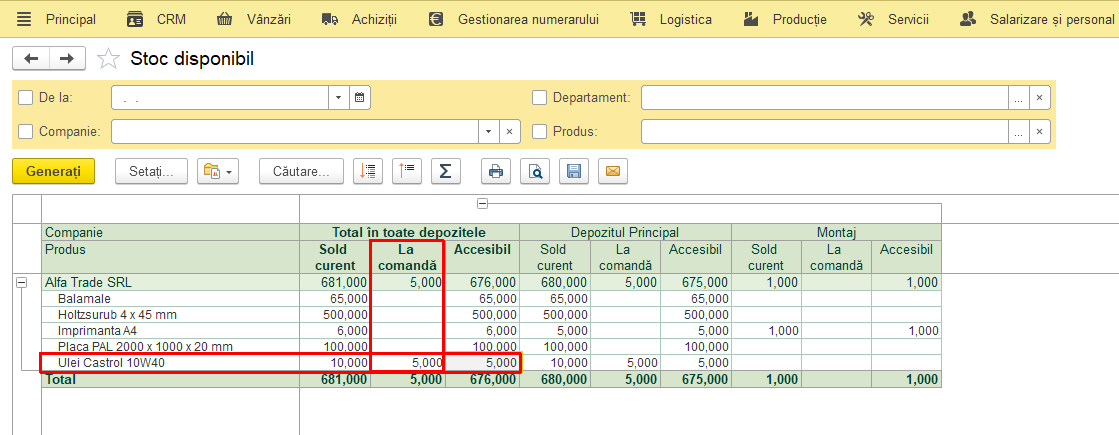The height and width of the screenshot is (435, 1119).
Task: Open the print preview
Action: (x=535, y=171)
